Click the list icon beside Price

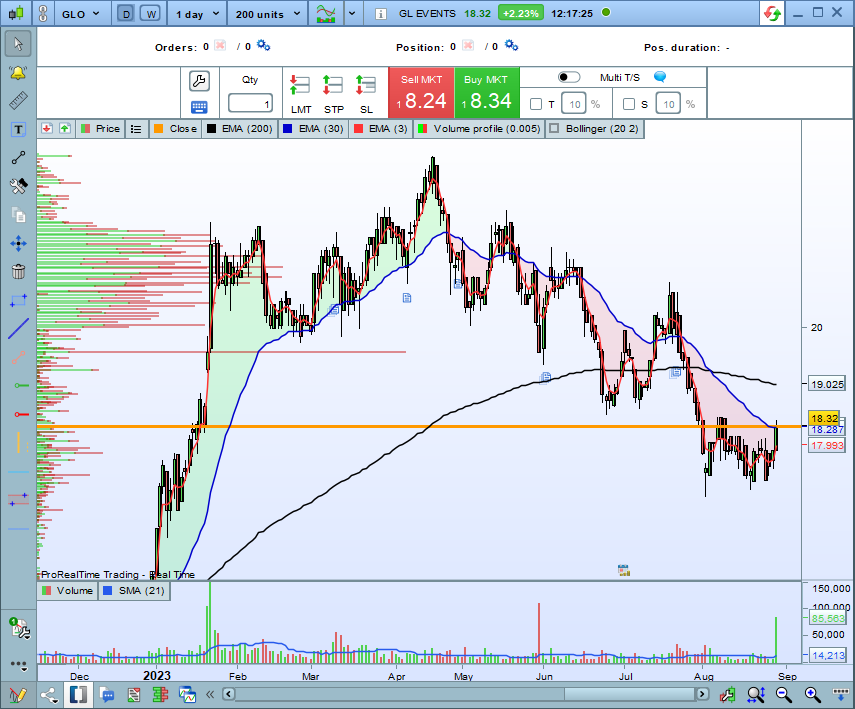[136, 129]
